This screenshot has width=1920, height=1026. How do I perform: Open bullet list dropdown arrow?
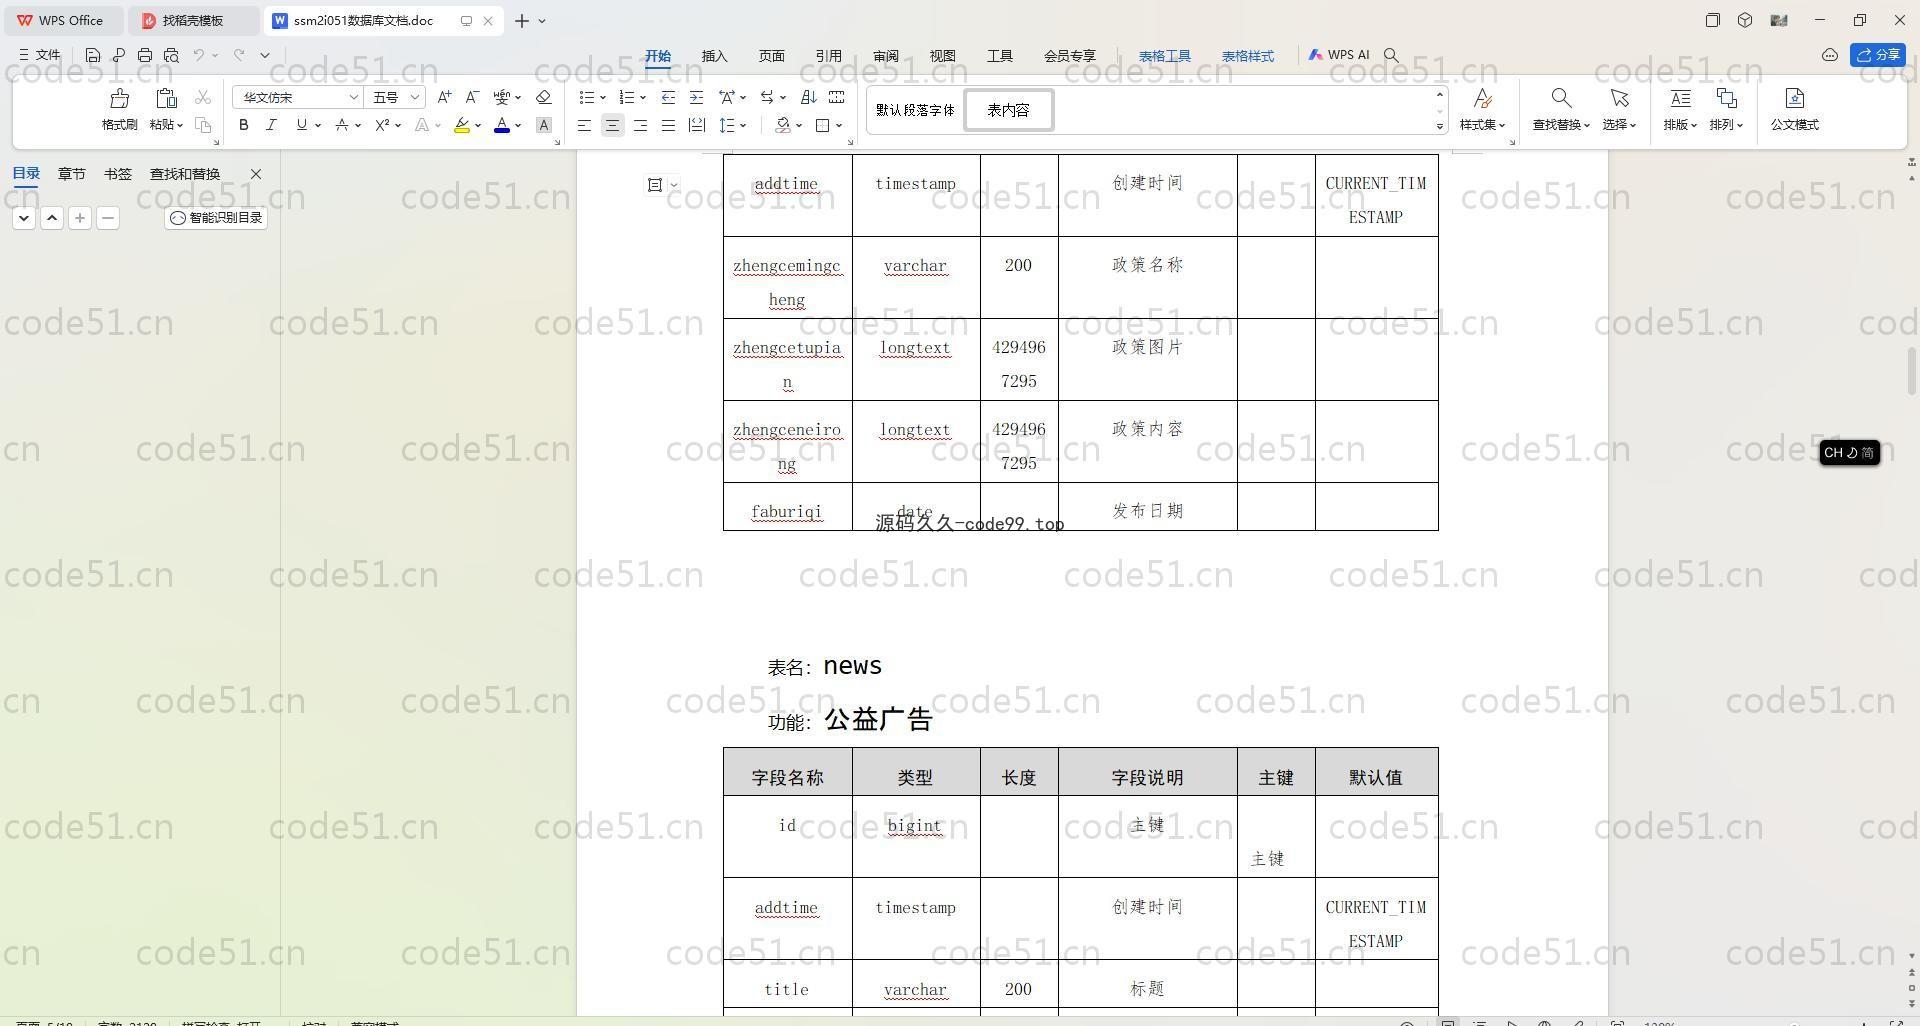603,97
